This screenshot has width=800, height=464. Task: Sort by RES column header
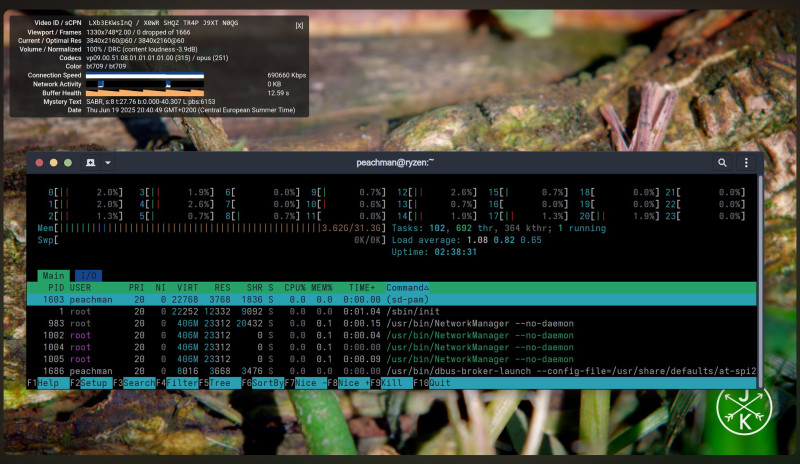[x=222, y=288]
